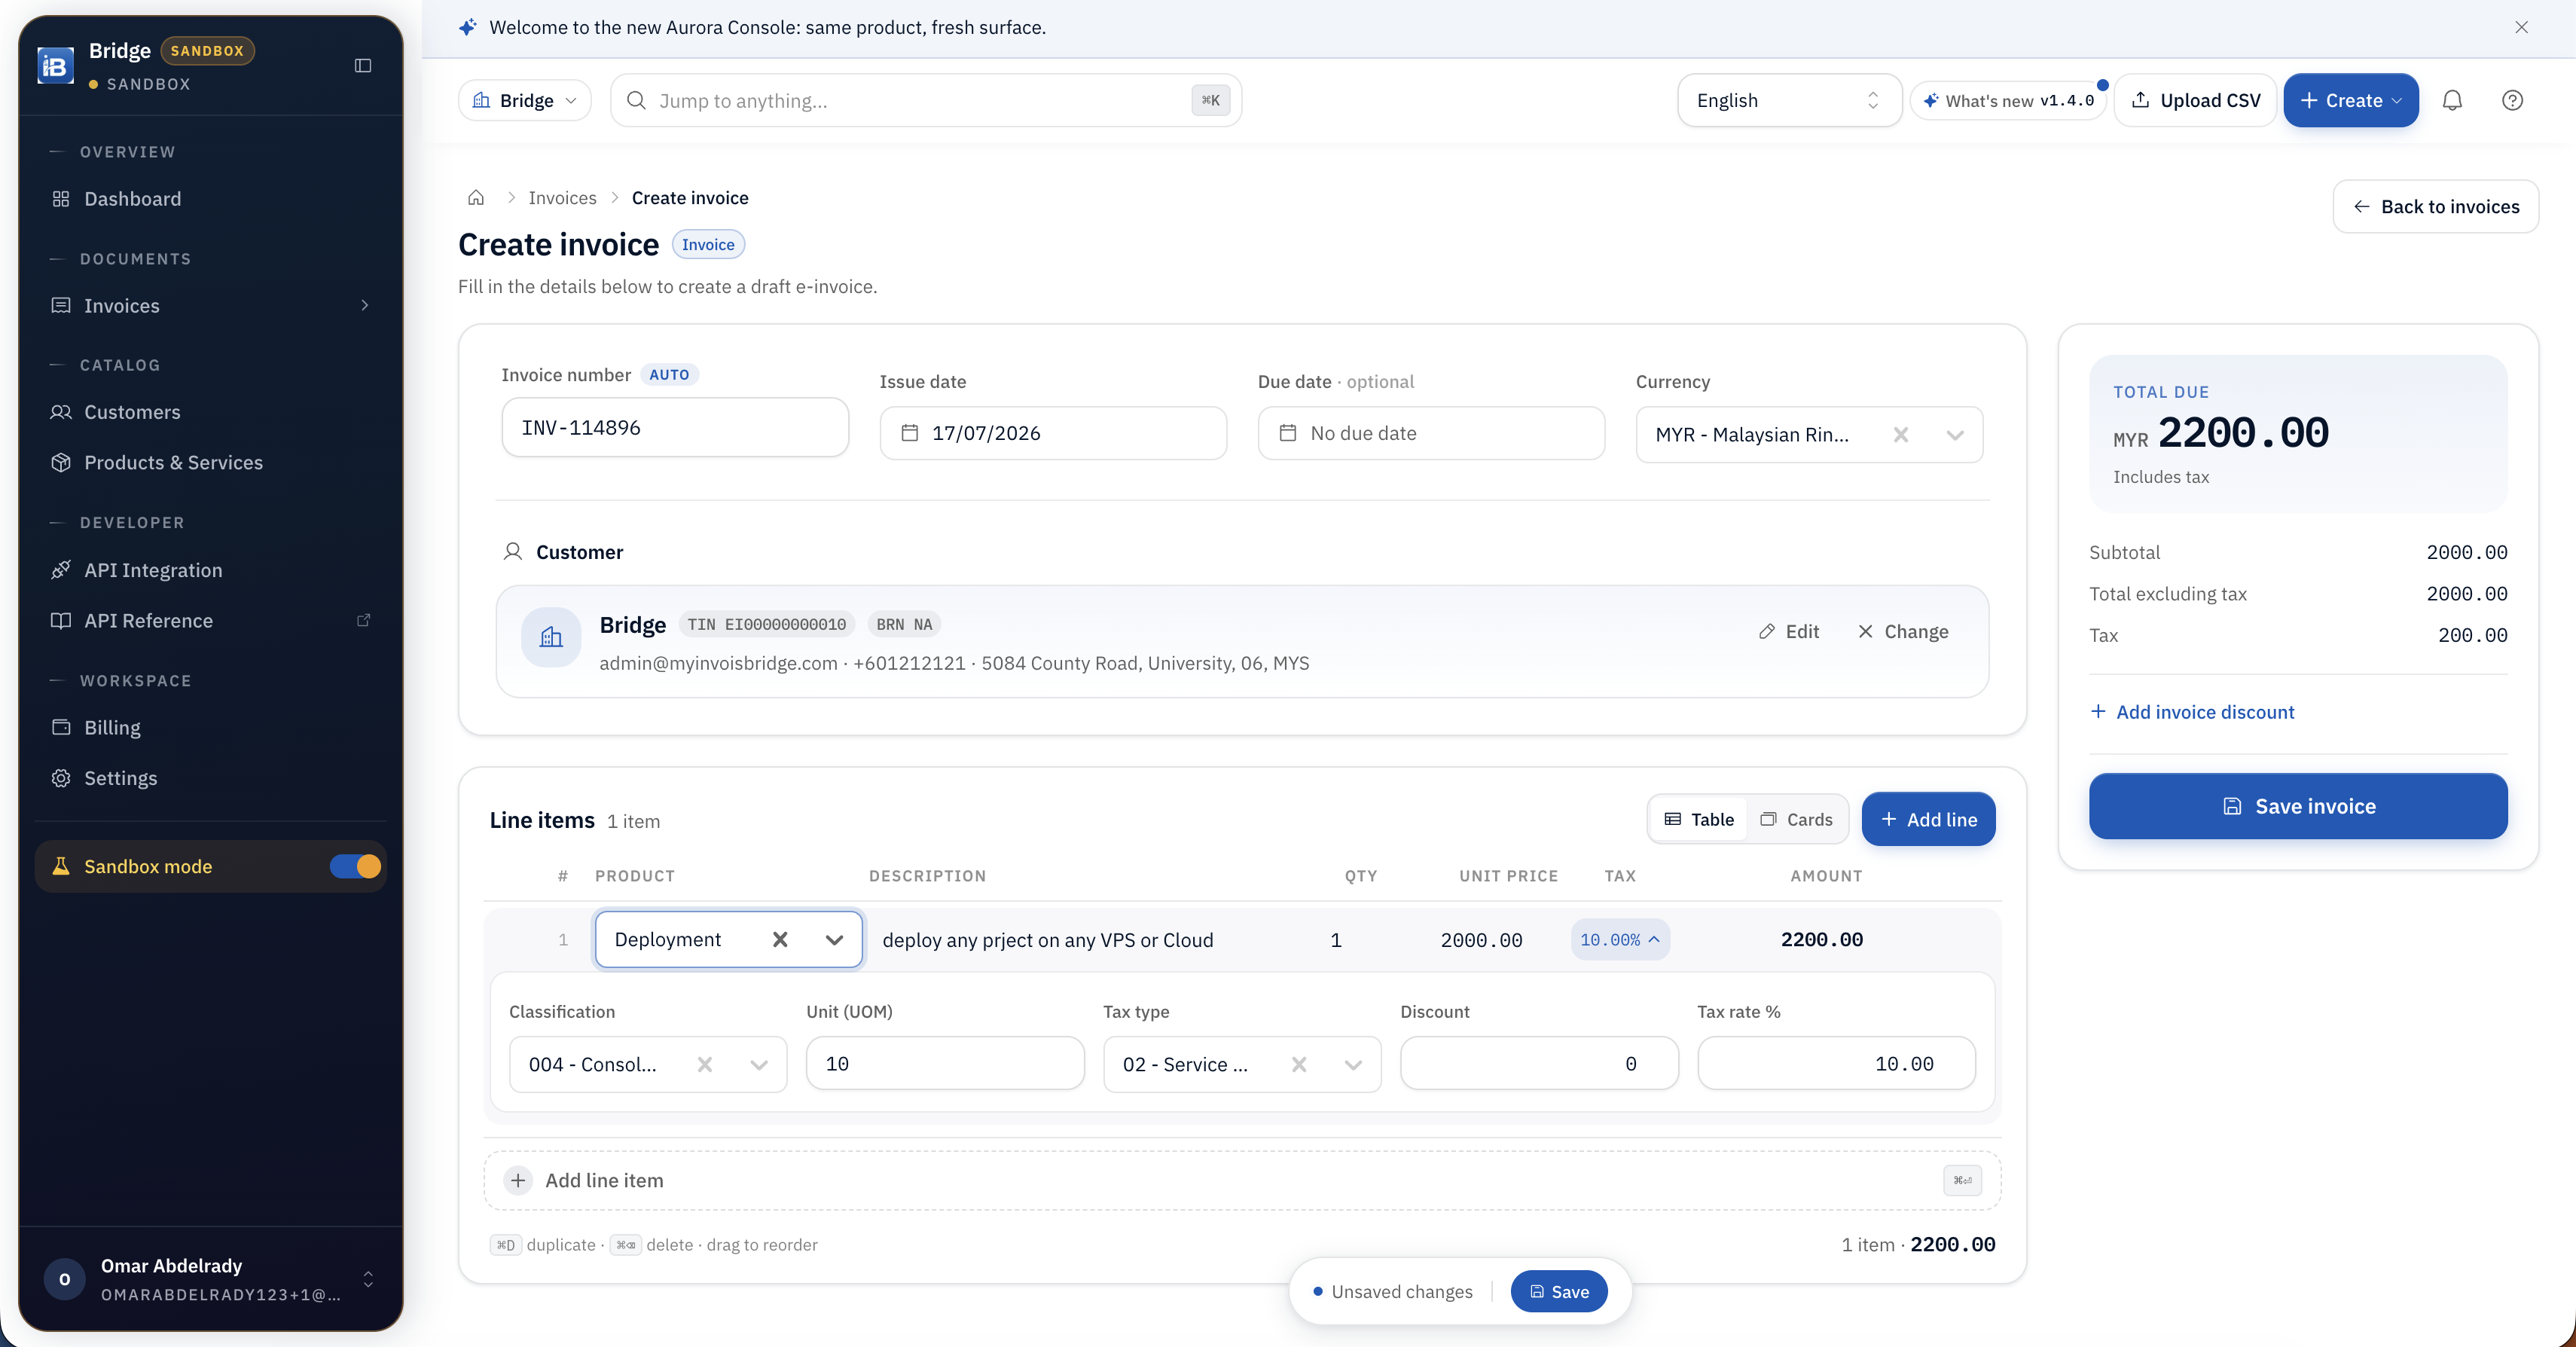Open the user account menu chevrons
This screenshot has height=1347, width=2576.
(368, 1279)
